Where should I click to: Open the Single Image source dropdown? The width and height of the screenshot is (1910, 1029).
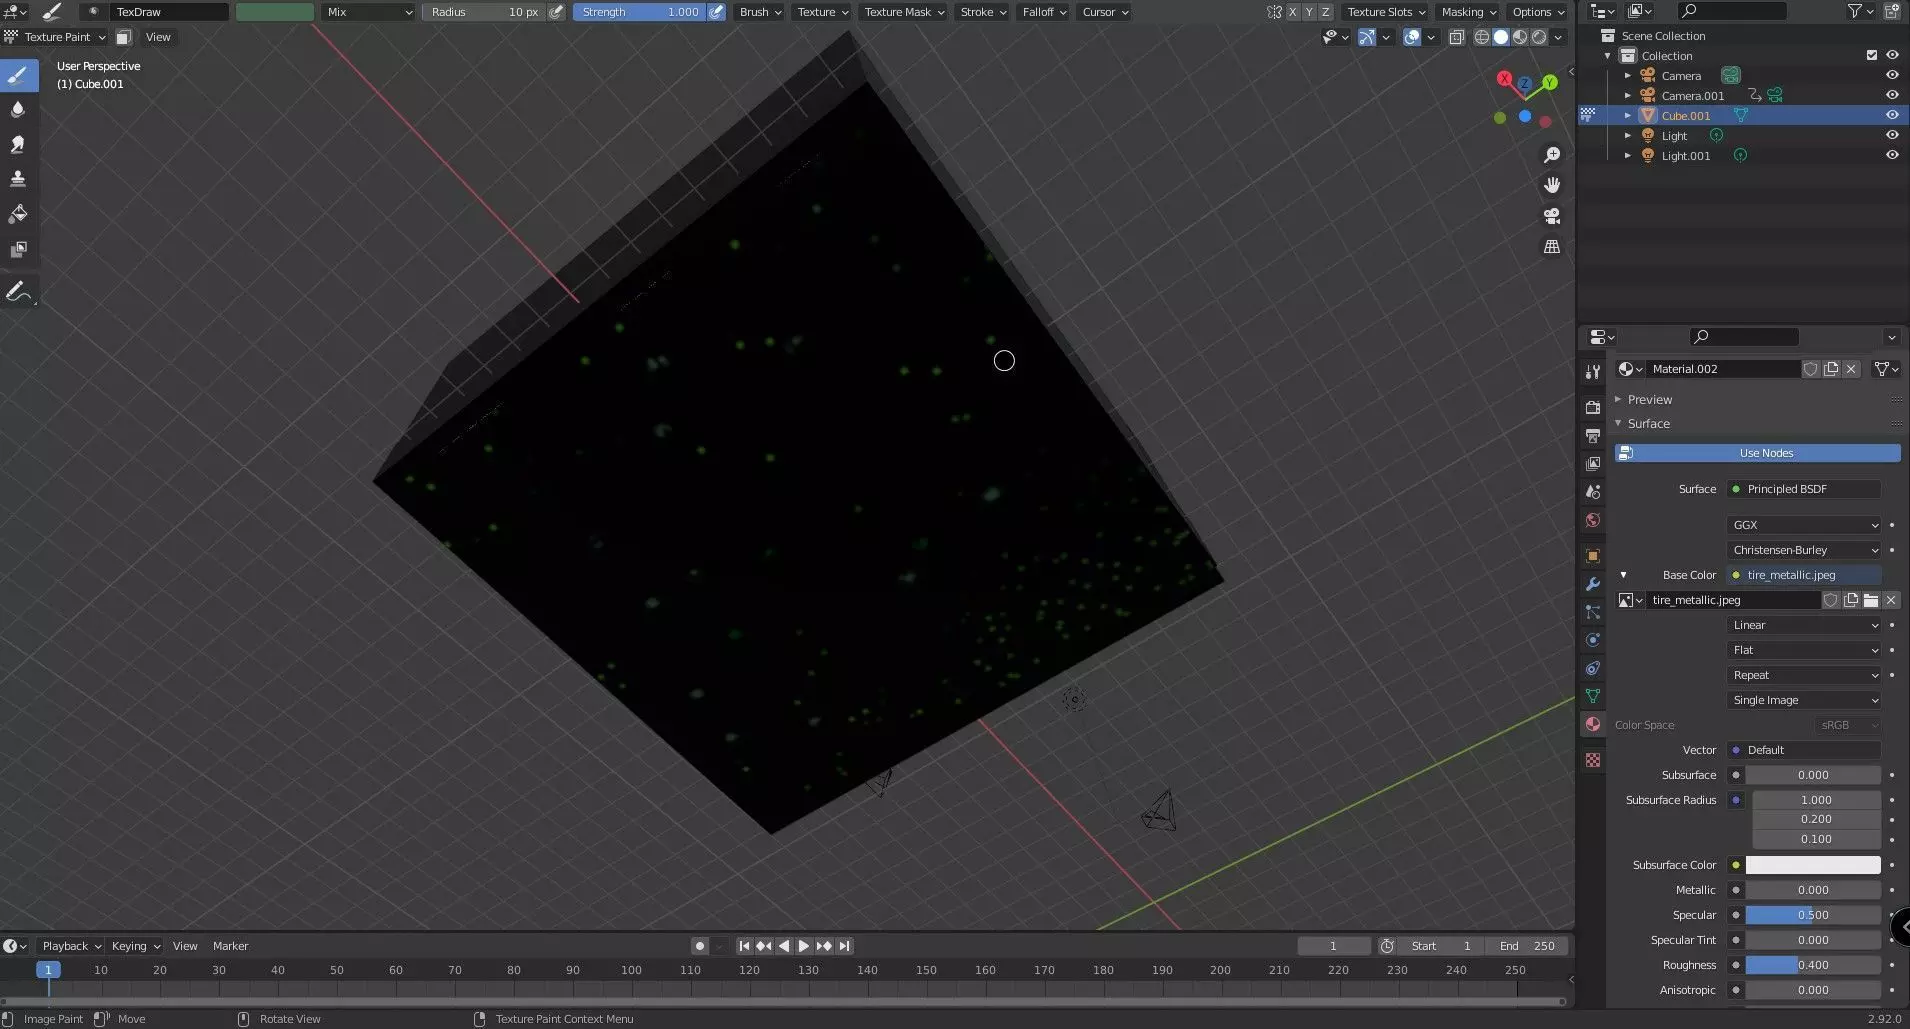click(x=1804, y=700)
